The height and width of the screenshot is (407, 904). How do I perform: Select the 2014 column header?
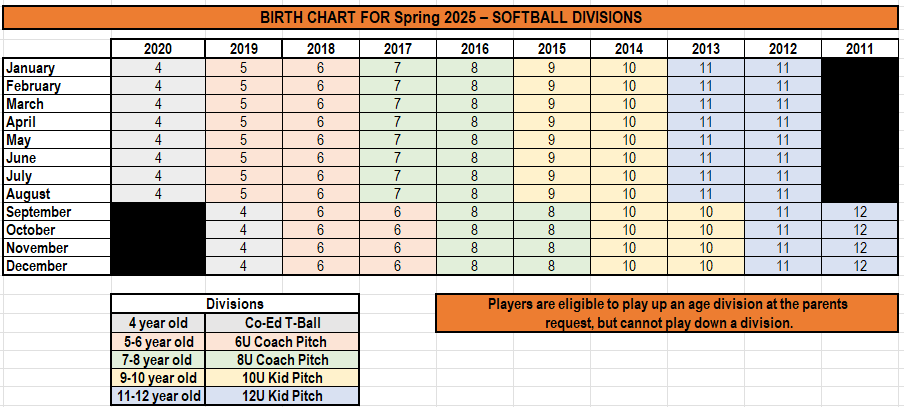coord(629,49)
